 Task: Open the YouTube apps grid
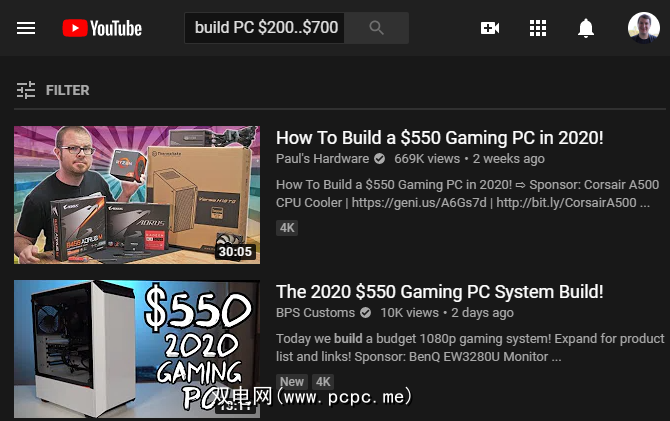[x=538, y=28]
